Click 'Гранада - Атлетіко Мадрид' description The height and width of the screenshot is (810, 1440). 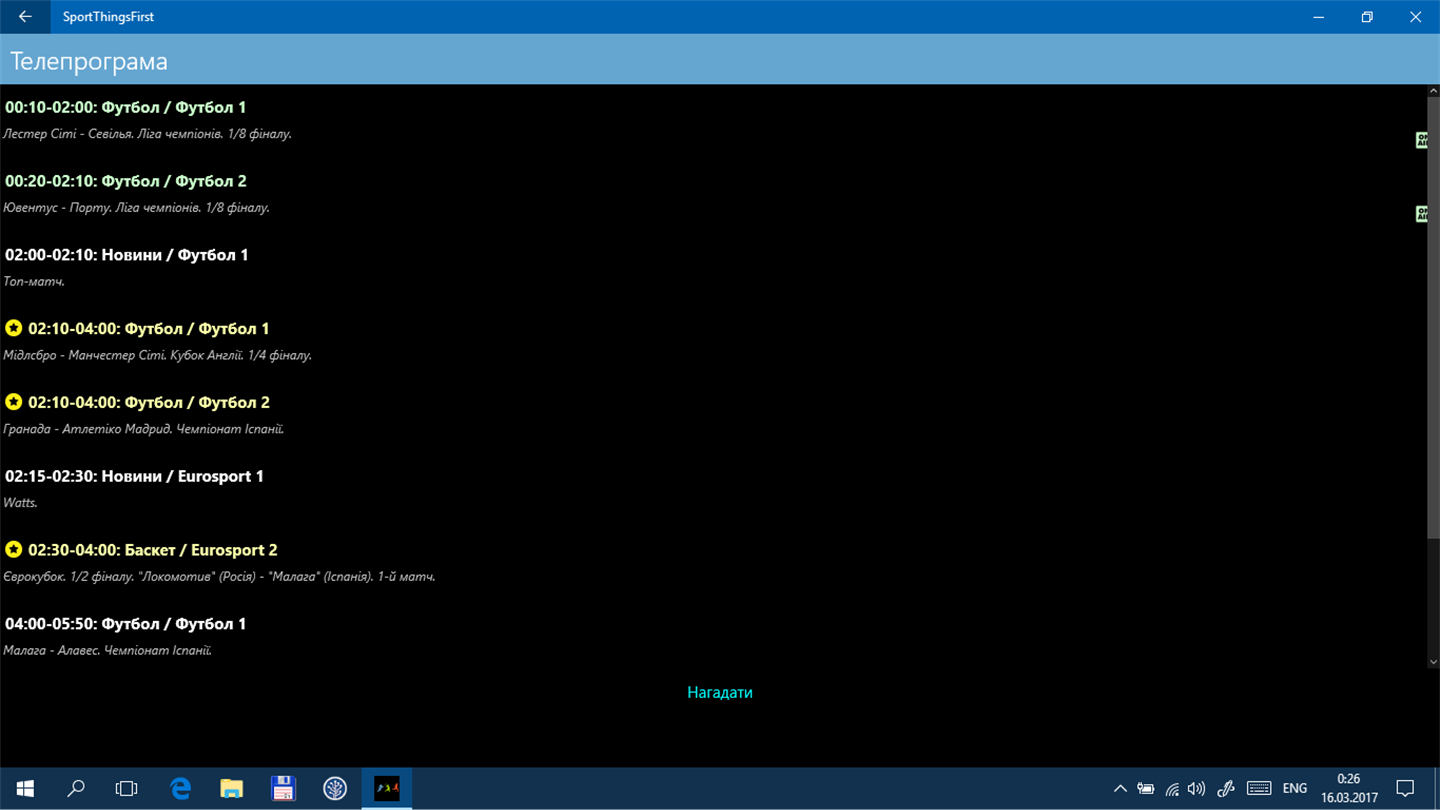(144, 429)
